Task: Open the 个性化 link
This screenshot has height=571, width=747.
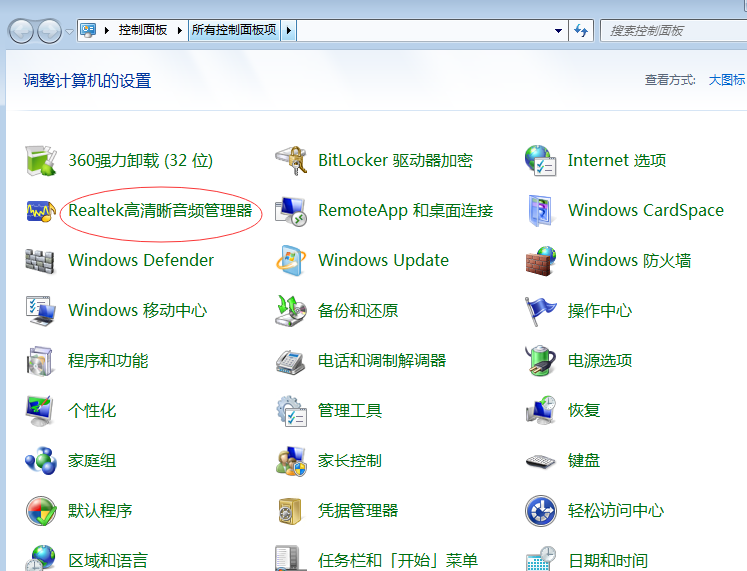Action: 92,411
